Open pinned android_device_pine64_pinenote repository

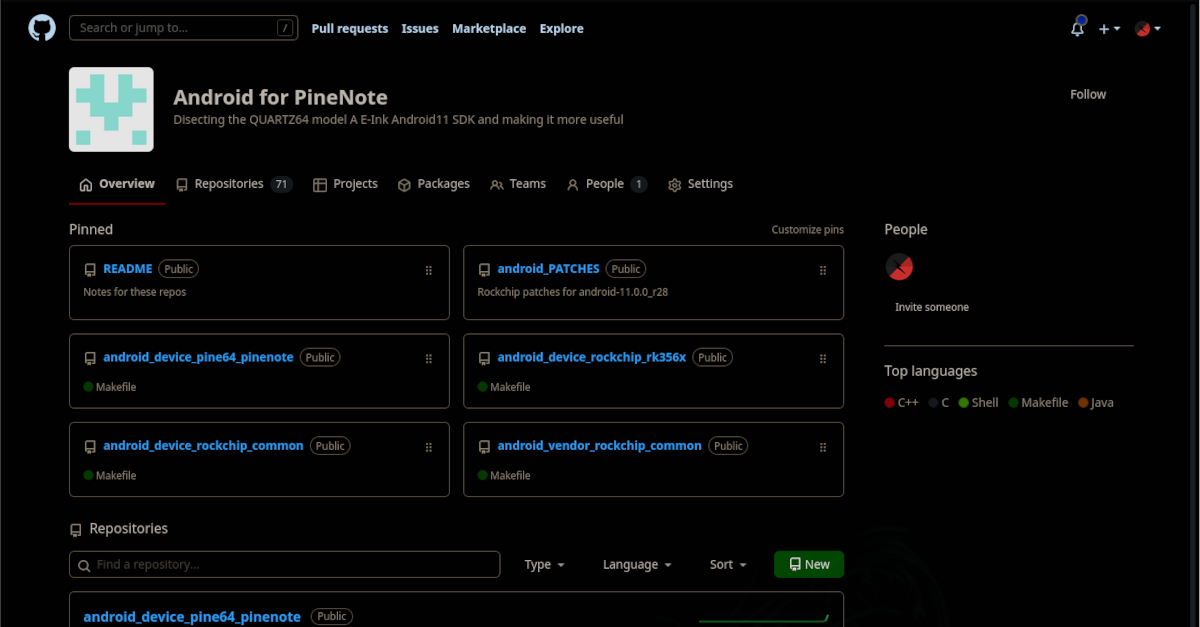(x=198, y=357)
